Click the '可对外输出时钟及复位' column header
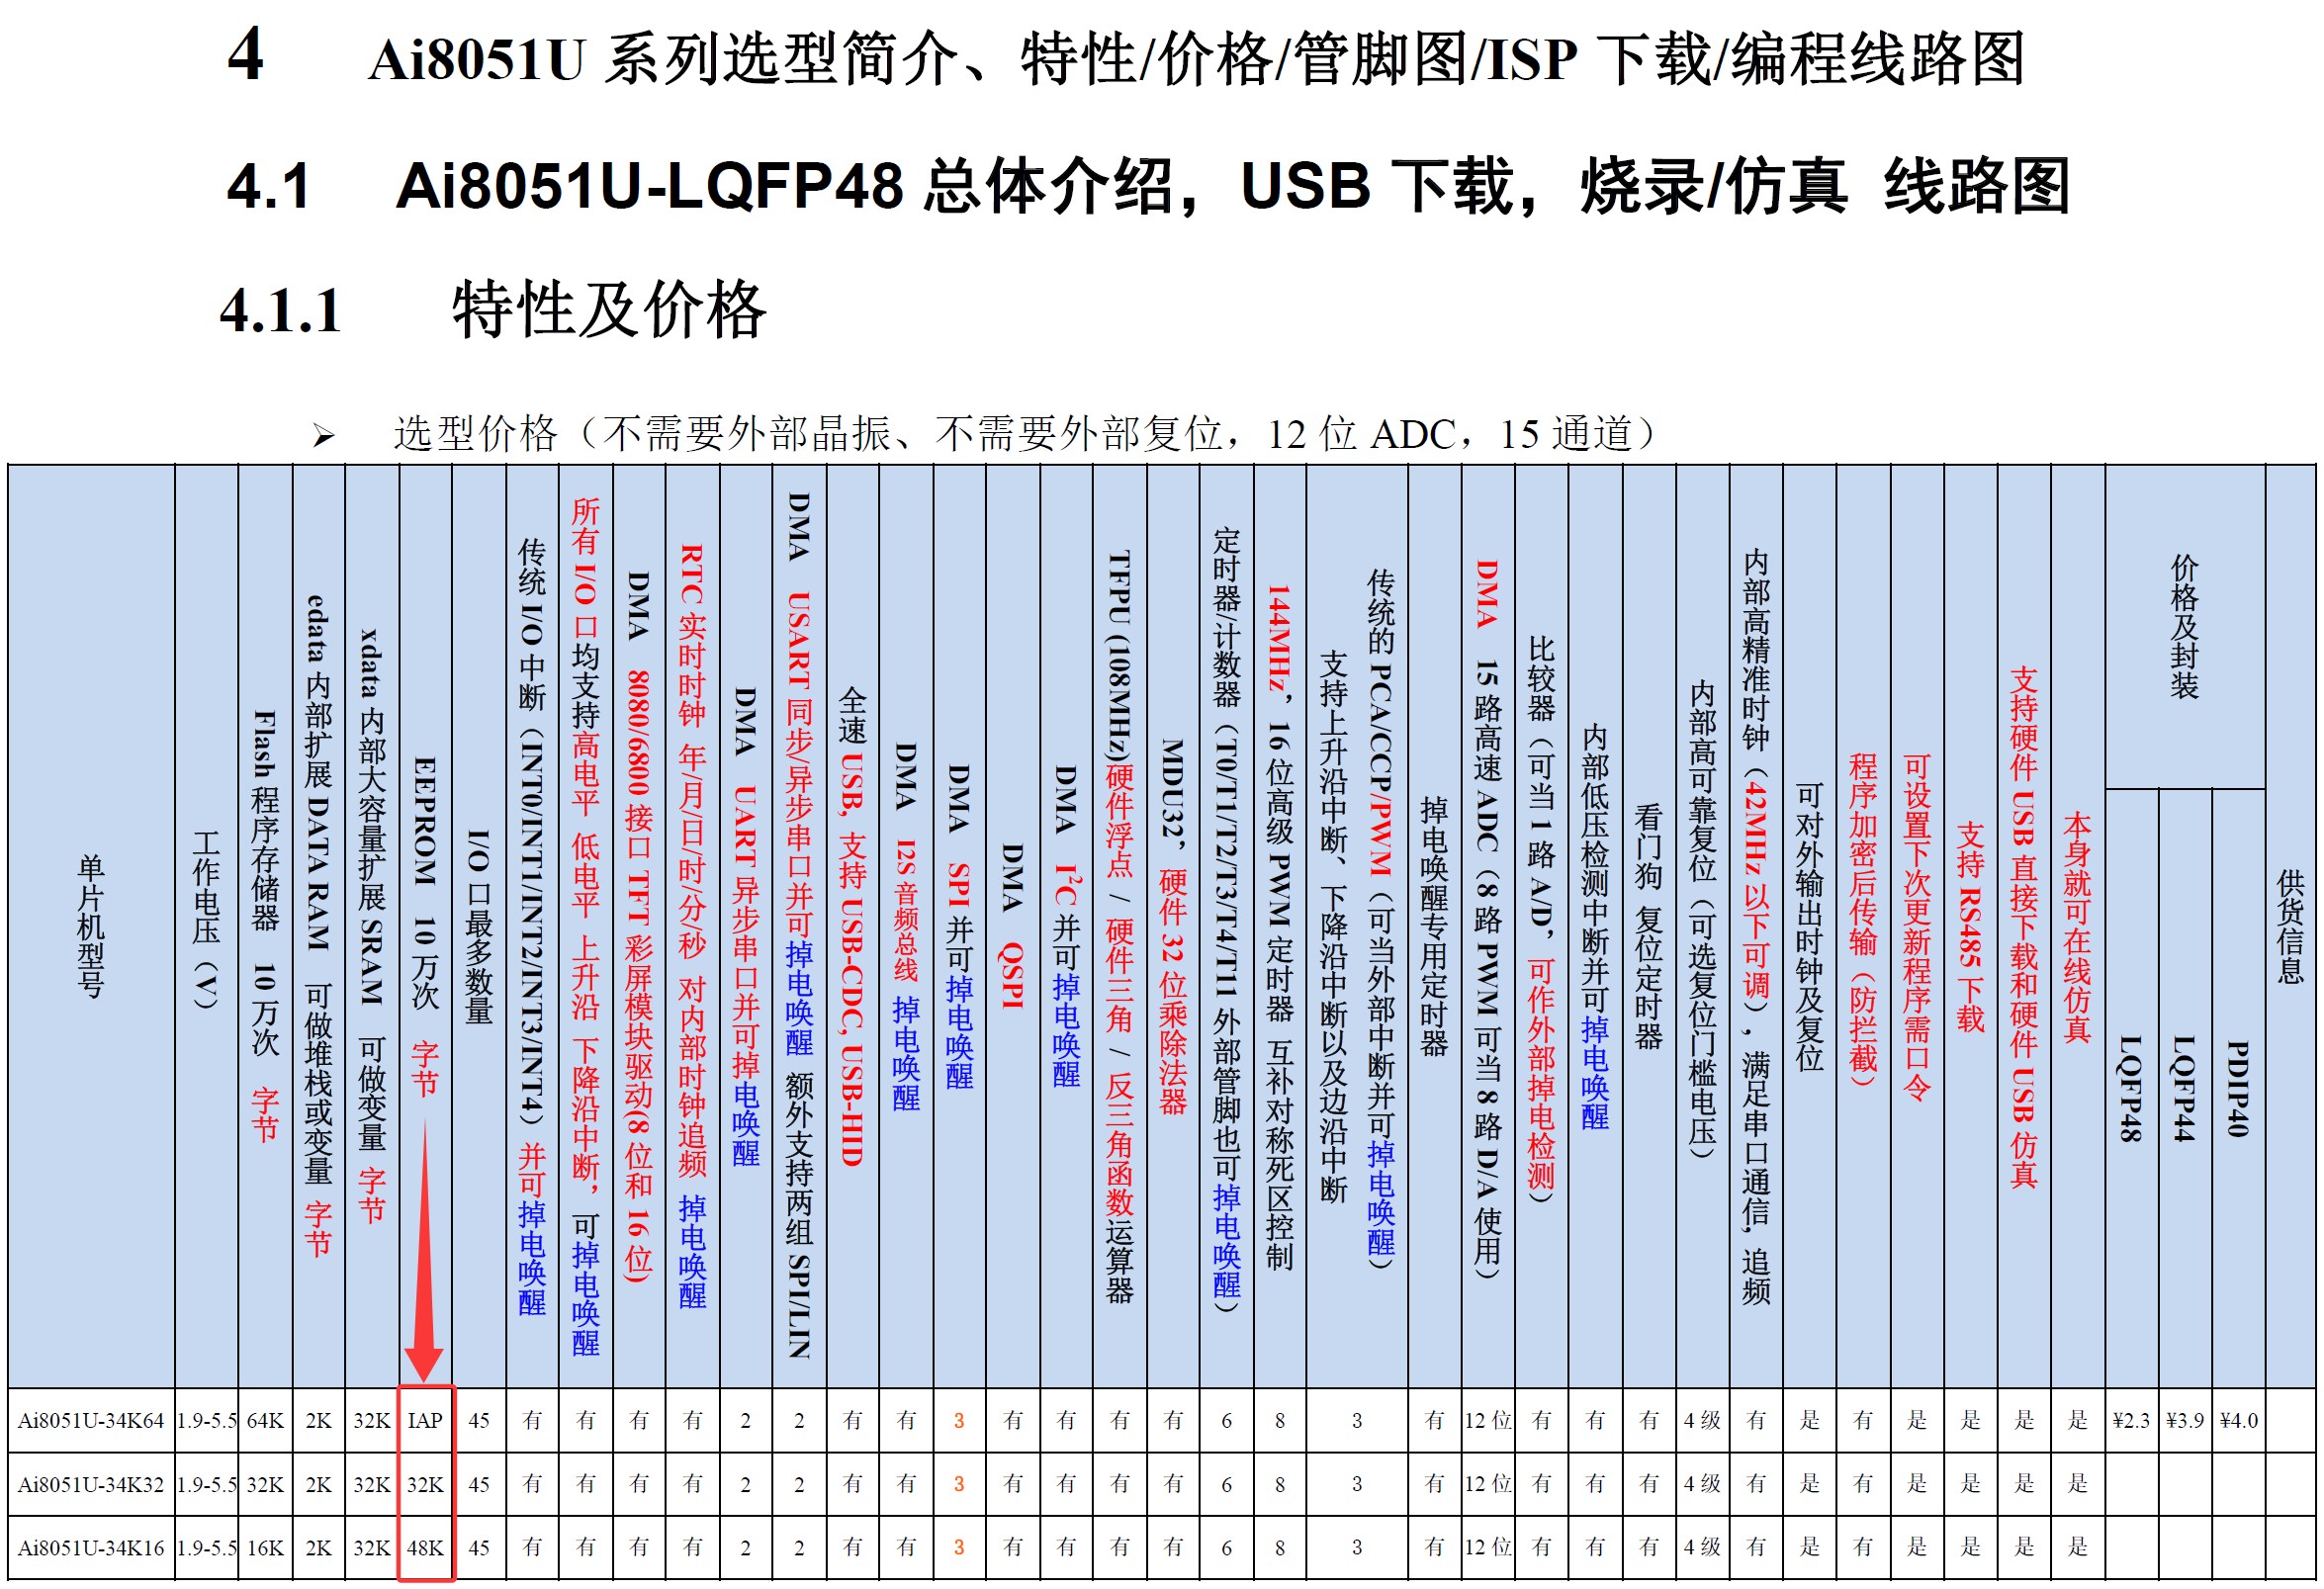This screenshot has height=1589, width=2324. pos(1809,926)
